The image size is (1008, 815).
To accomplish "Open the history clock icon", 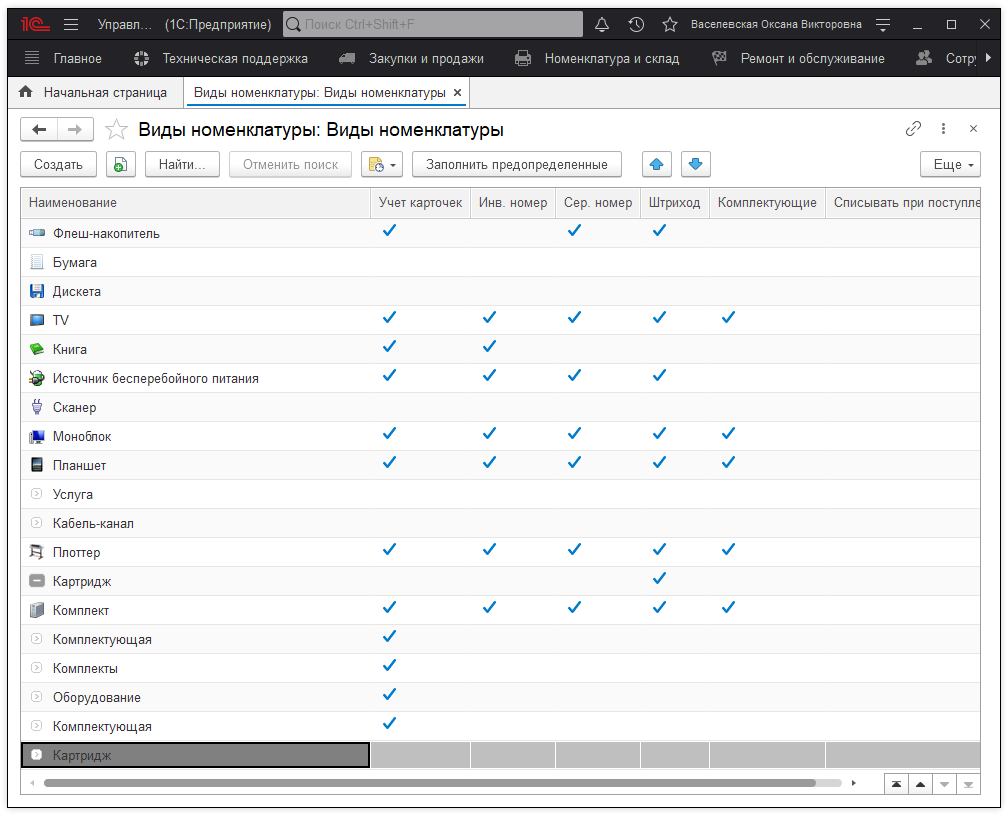I will coord(636,24).
